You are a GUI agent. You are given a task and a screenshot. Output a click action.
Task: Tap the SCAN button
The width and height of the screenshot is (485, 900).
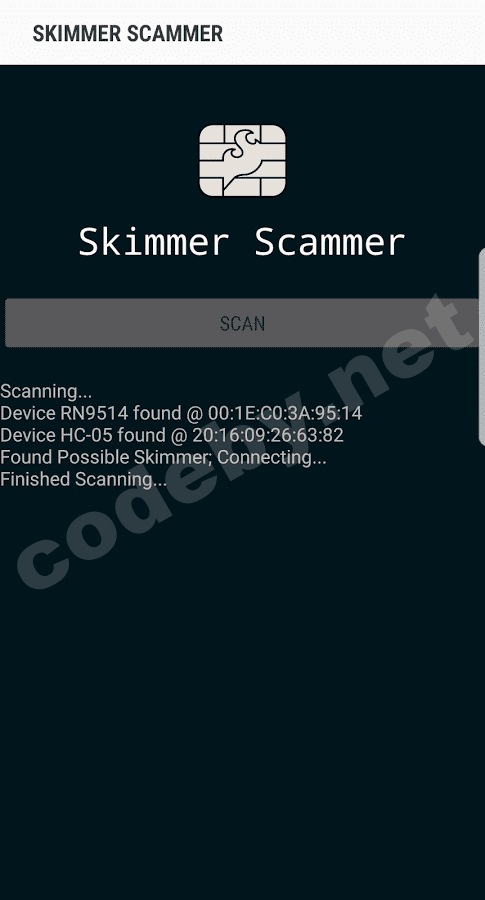(242, 323)
